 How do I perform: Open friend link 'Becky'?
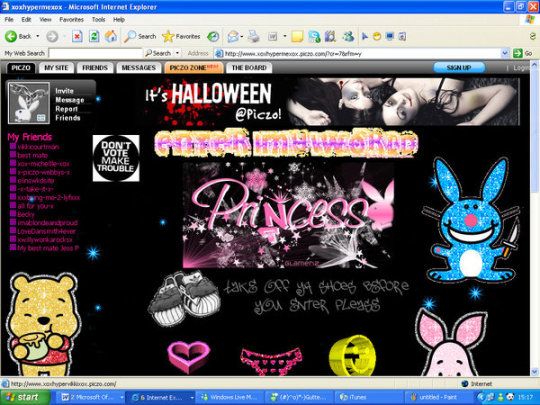tap(26, 214)
